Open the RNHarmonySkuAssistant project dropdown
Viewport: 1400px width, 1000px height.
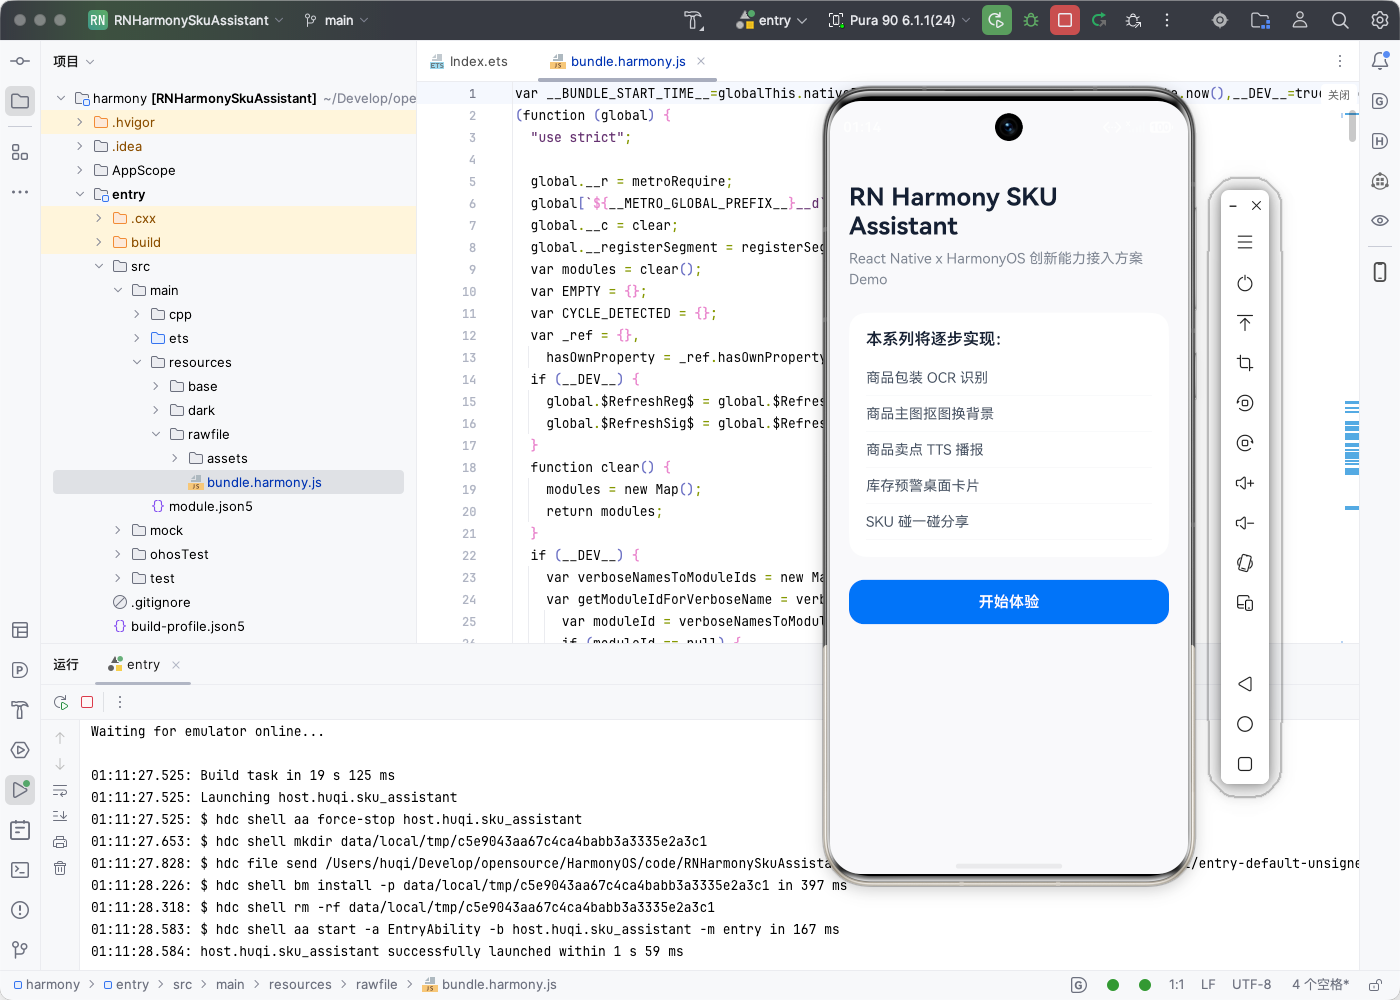point(187,20)
